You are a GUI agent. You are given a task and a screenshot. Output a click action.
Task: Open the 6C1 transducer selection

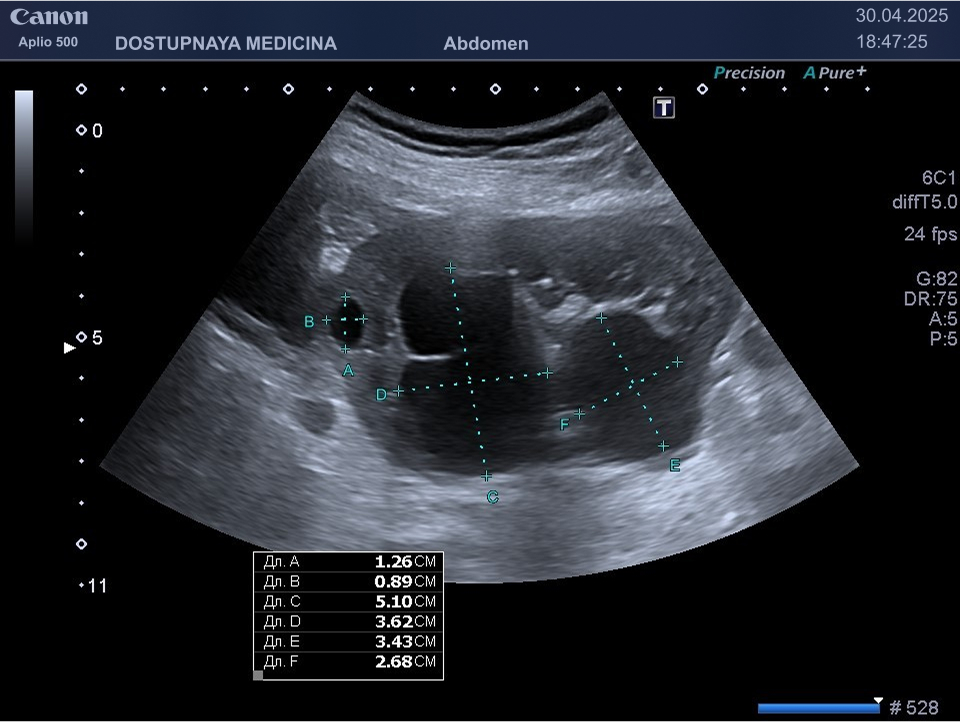939,178
